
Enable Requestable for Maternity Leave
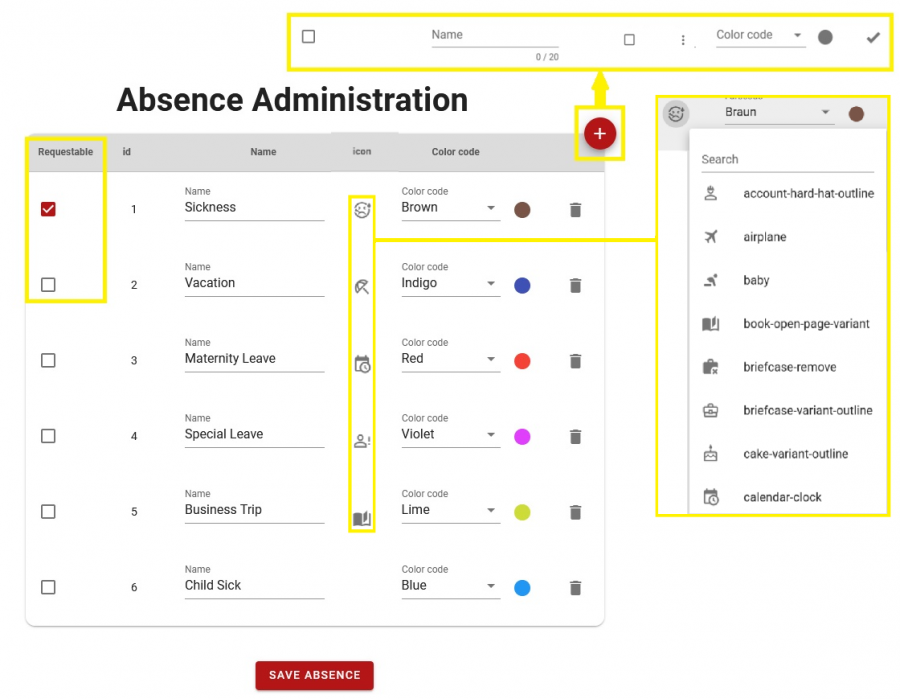48,360
